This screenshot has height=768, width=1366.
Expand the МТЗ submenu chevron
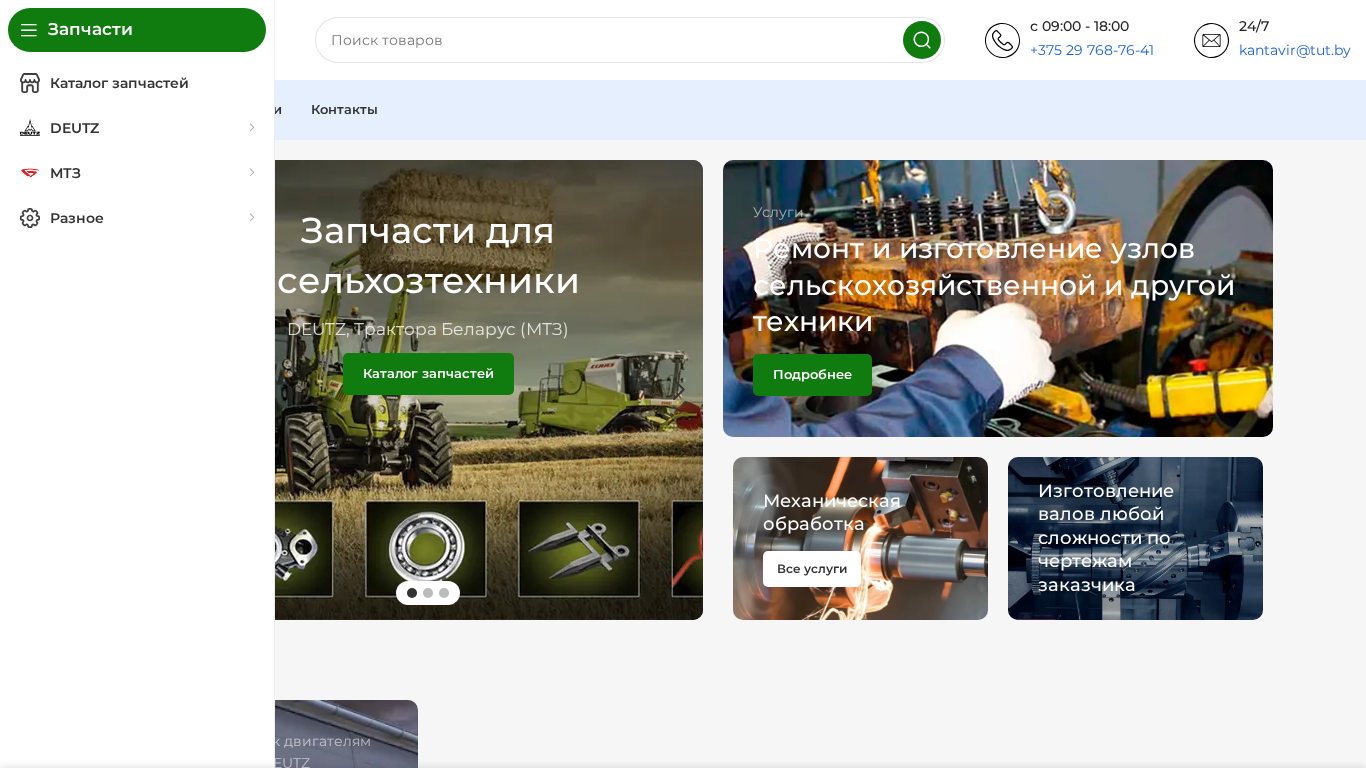click(252, 173)
